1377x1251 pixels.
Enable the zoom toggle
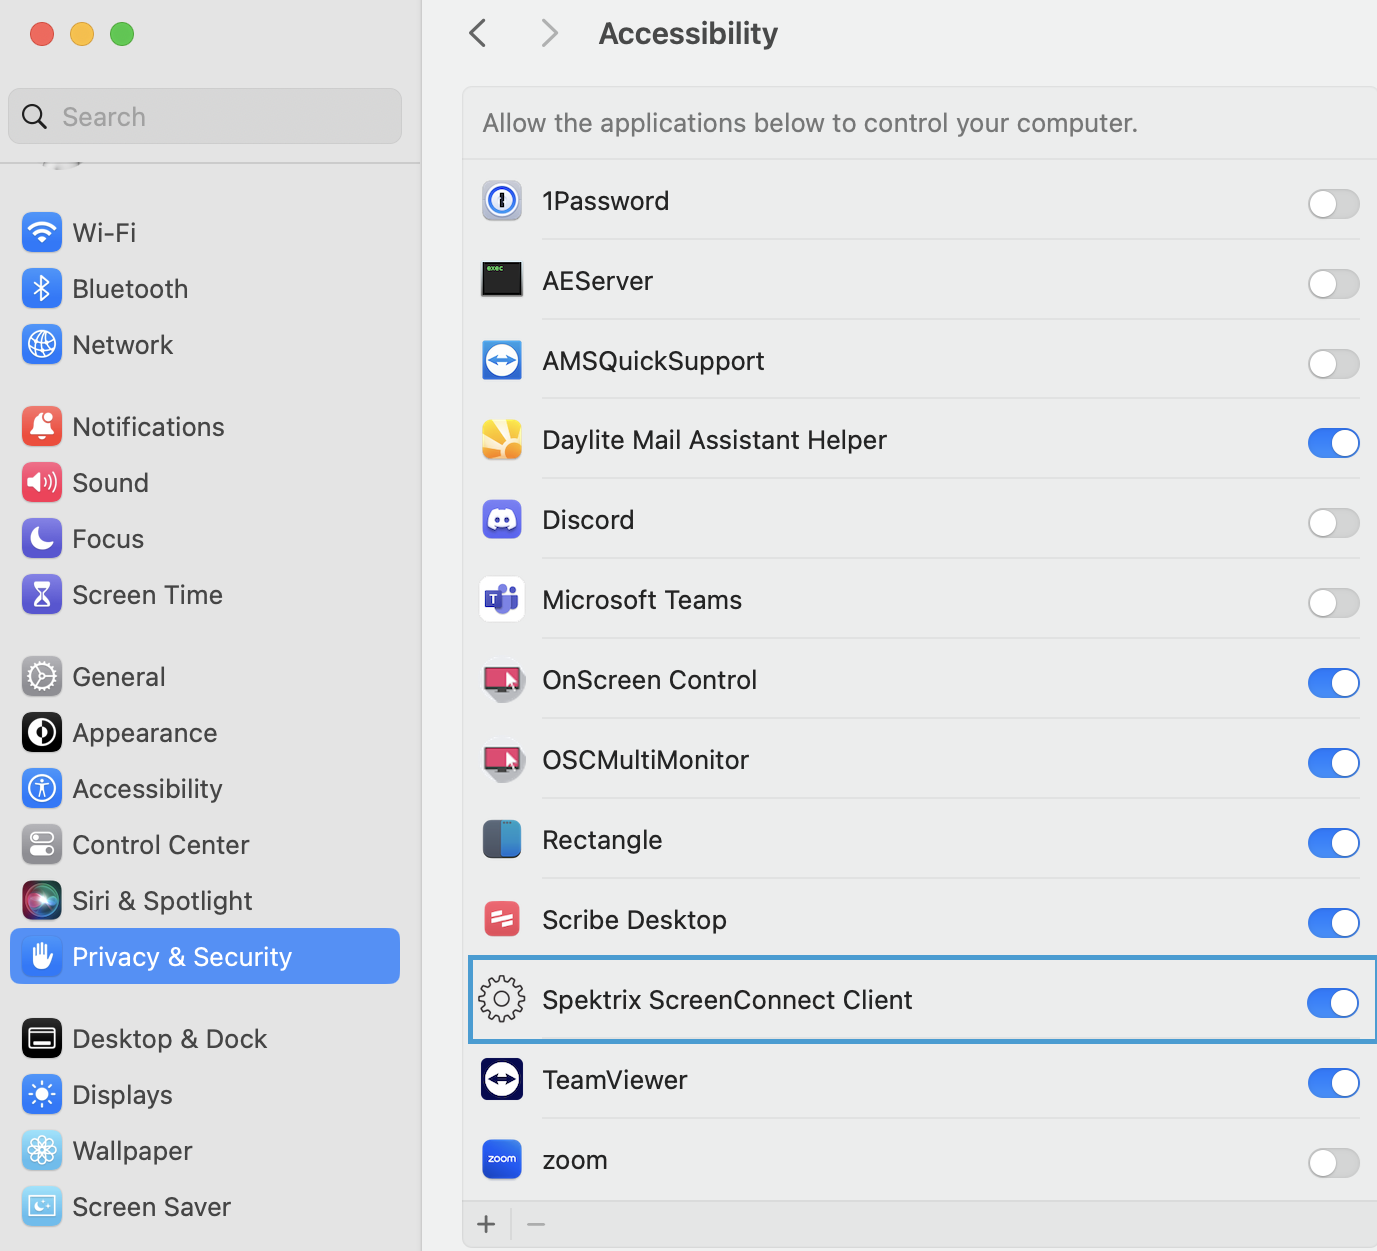coord(1334,1163)
